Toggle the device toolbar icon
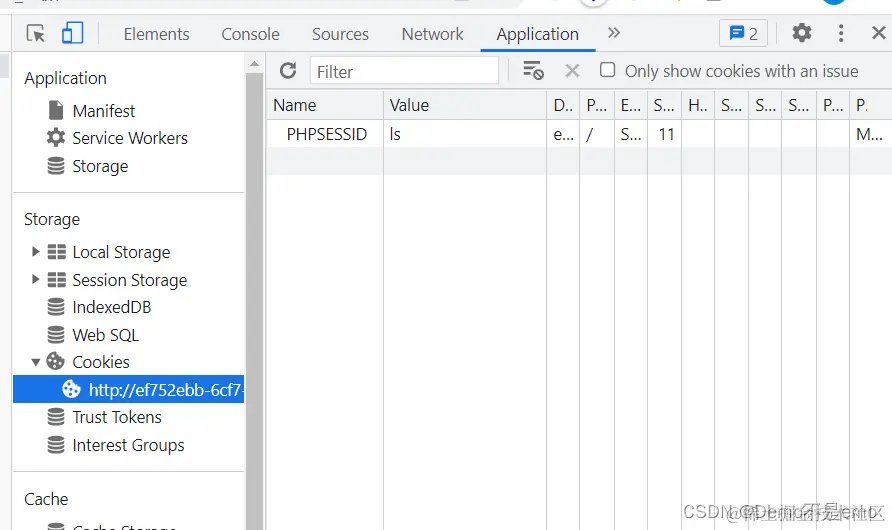This screenshot has width=892, height=530. click(x=72, y=33)
